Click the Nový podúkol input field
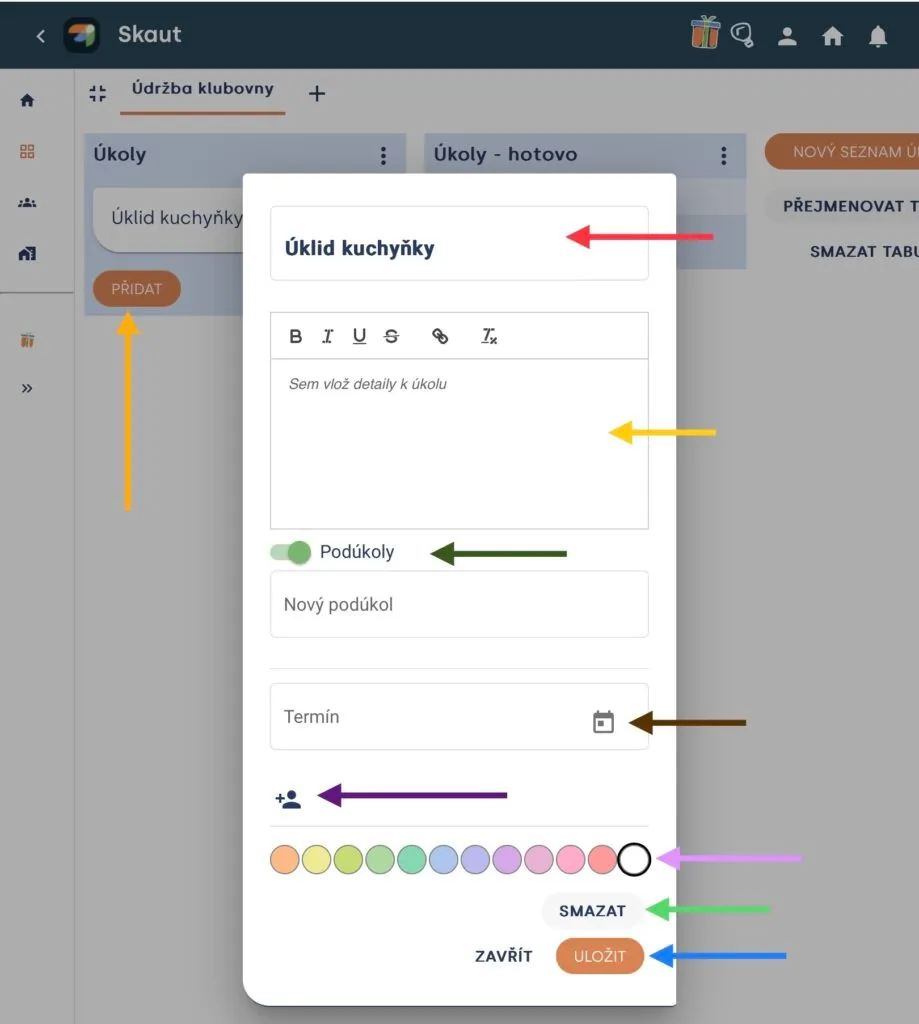The image size is (919, 1024). click(x=459, y=604)
